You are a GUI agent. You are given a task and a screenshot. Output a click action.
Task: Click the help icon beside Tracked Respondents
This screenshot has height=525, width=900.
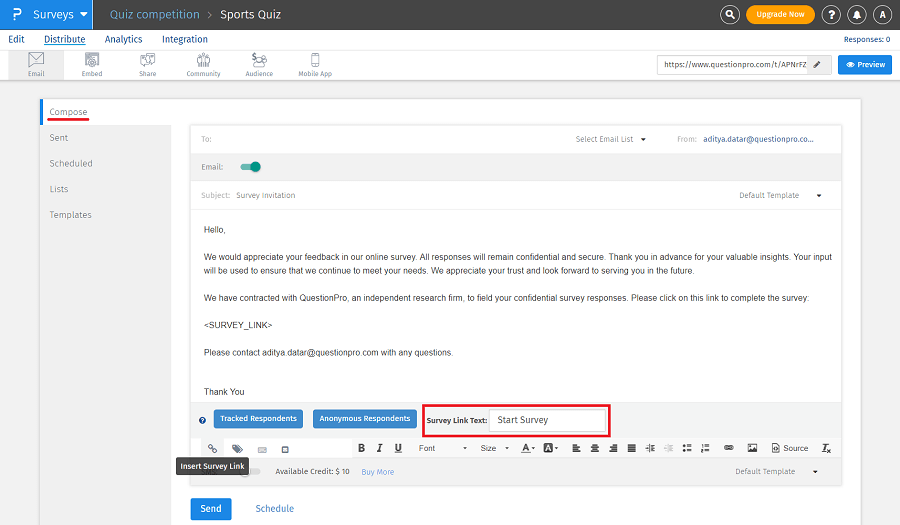point(202,421)
